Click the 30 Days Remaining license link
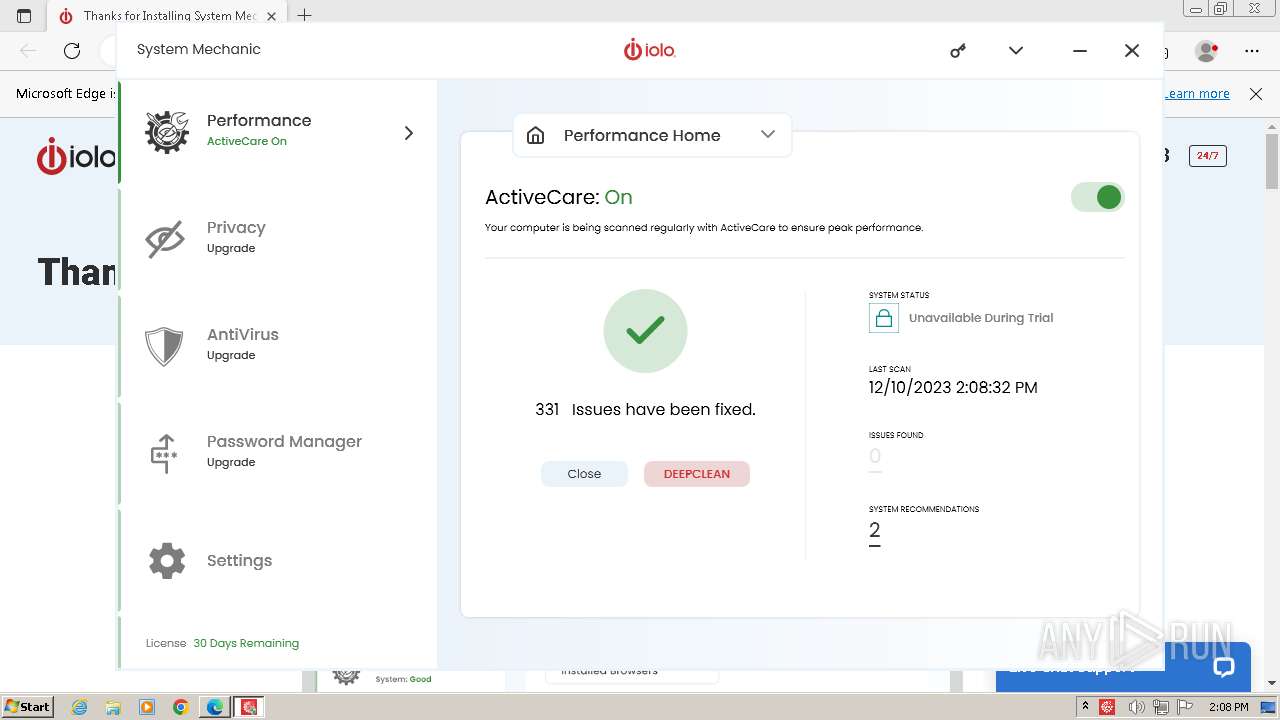Viewport: 1280px width, 720px height. [246, 643]
